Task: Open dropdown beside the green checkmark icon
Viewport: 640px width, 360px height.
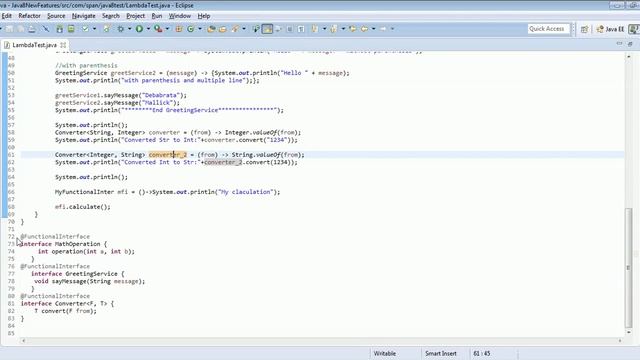Action: pos(94,29)
